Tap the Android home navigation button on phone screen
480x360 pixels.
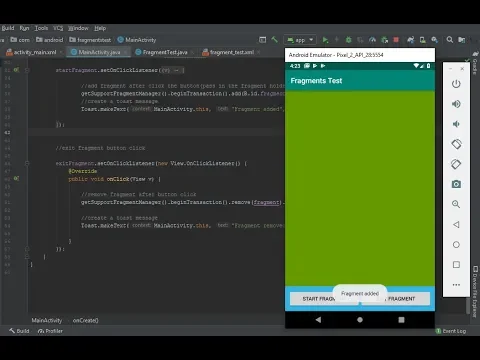(x=360, y=320)
